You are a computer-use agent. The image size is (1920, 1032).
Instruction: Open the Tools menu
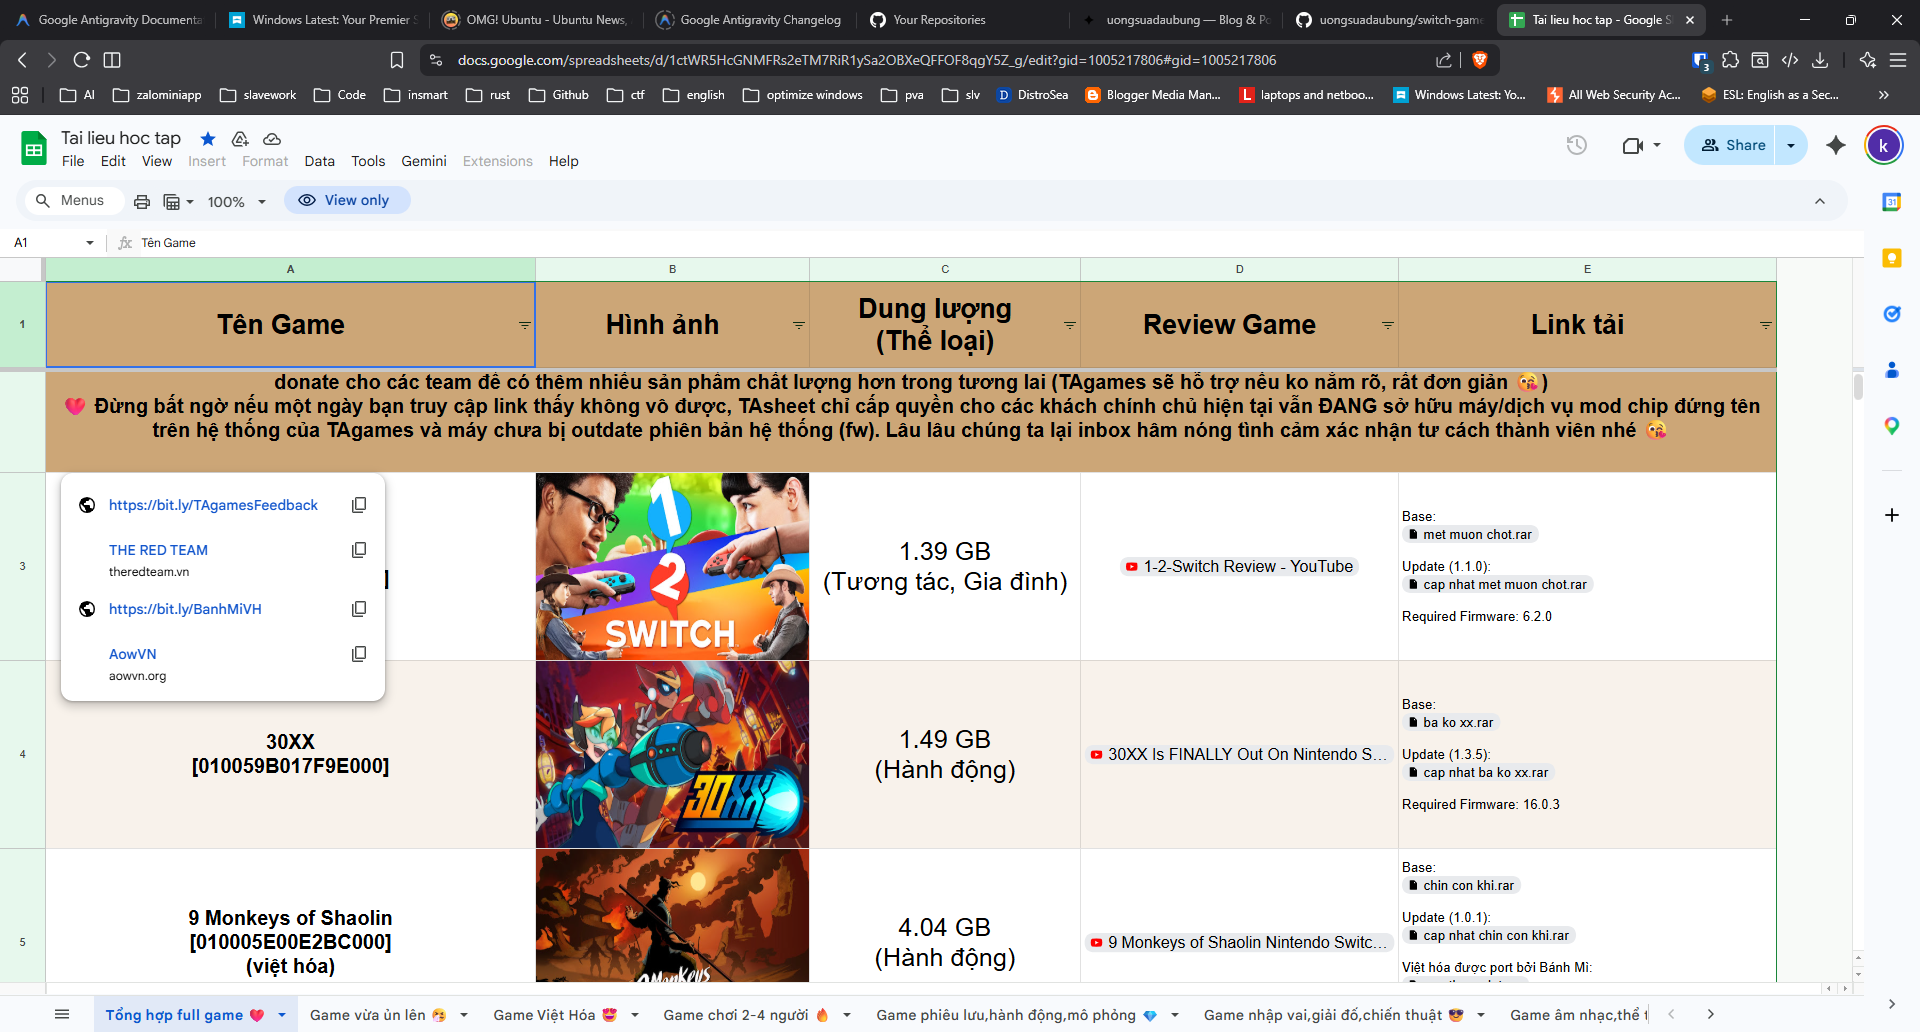[x=368, y=161]
